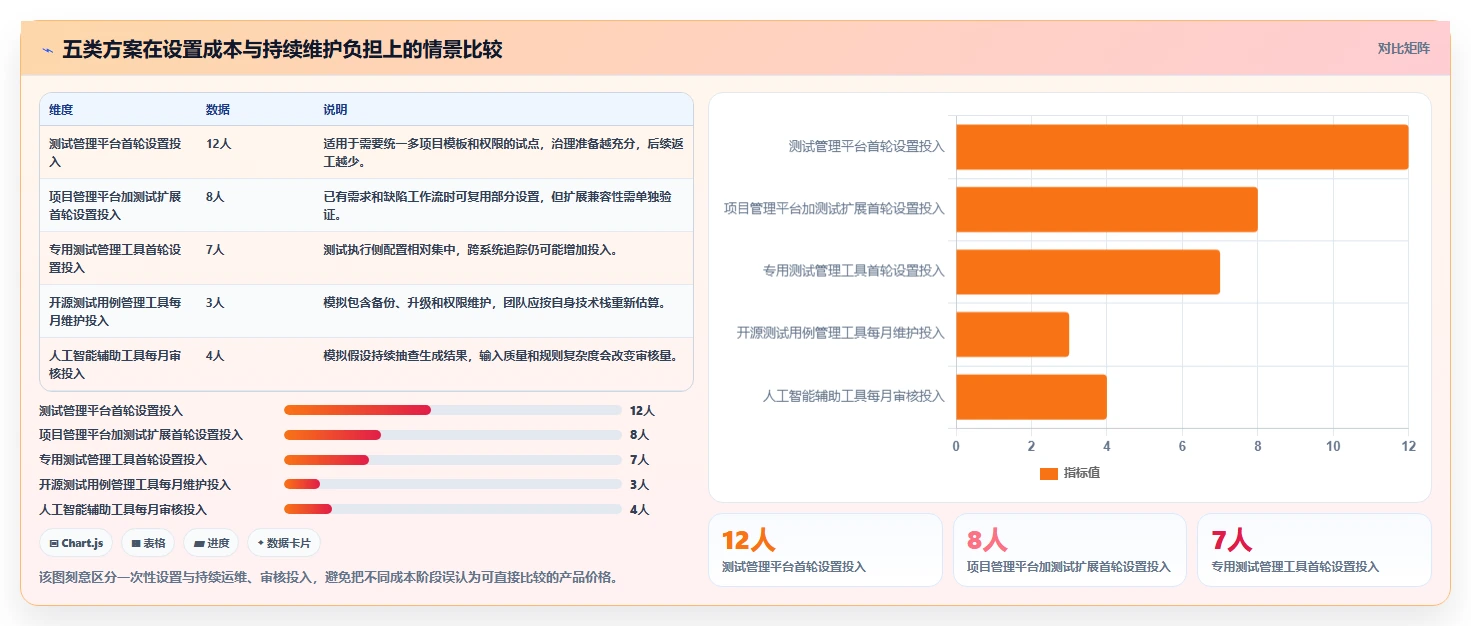Screen dimensions: 1471x626
Task: Click the 数据 column header
Action: [x=218, y=110]
